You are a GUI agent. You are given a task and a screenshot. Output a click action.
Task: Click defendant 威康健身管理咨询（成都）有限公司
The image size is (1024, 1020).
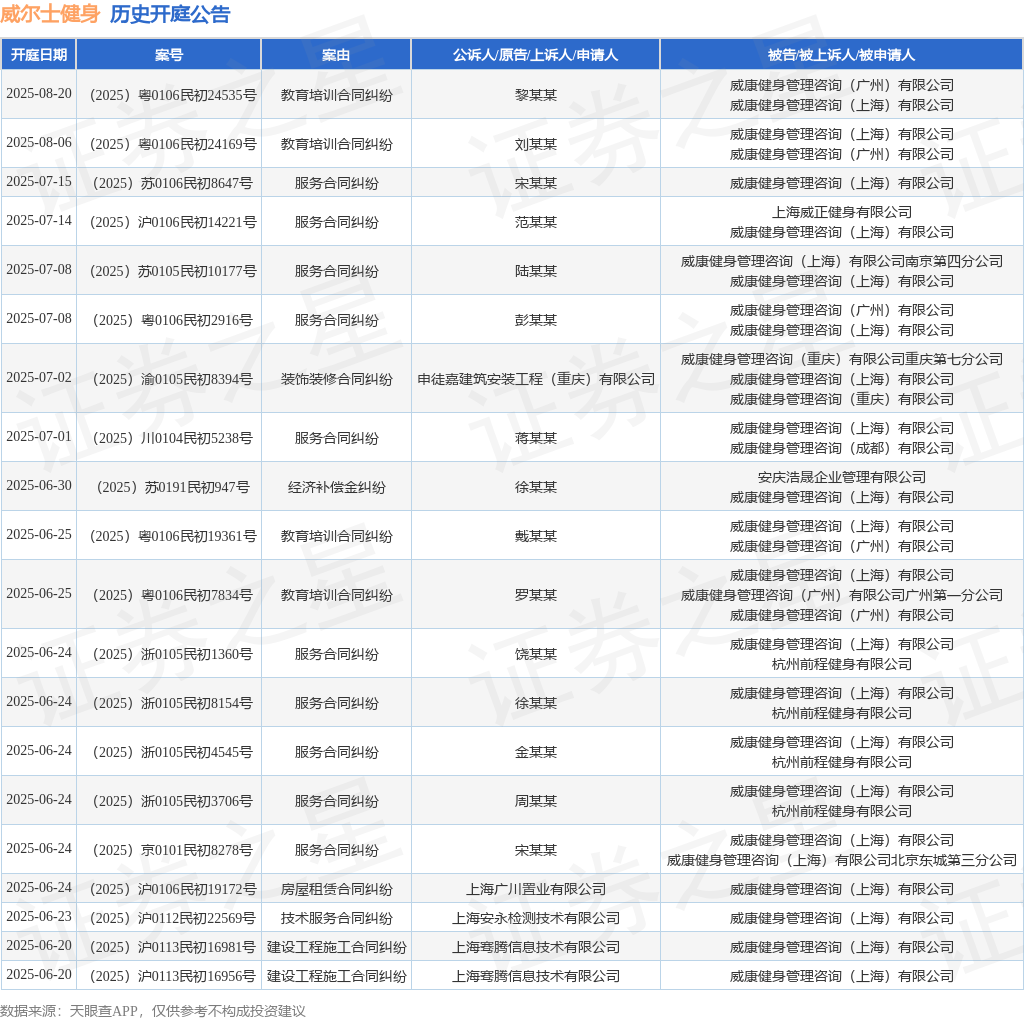[842, 449]
